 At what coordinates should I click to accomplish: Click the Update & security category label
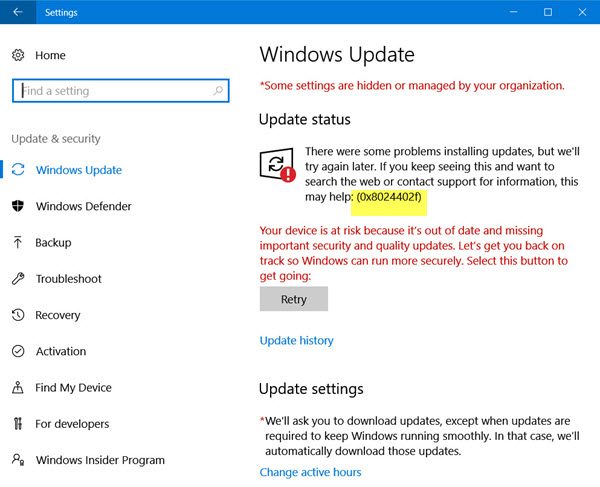[x=56, y=138]
